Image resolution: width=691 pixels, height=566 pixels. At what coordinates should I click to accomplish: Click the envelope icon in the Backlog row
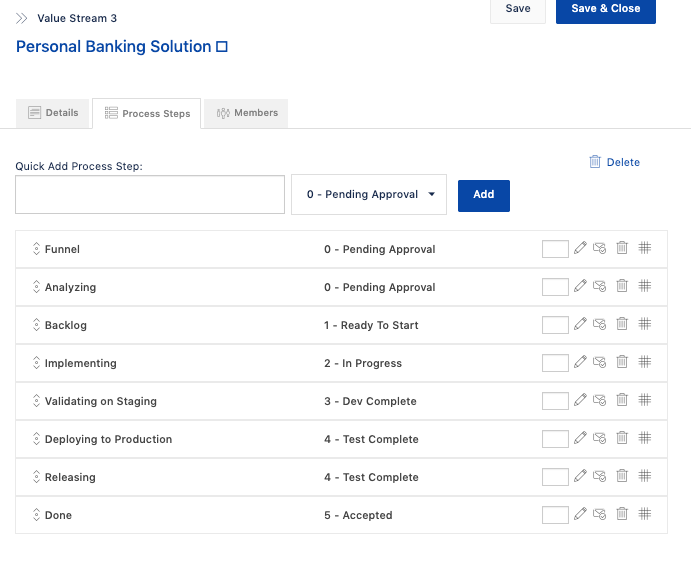coord(600,324)
